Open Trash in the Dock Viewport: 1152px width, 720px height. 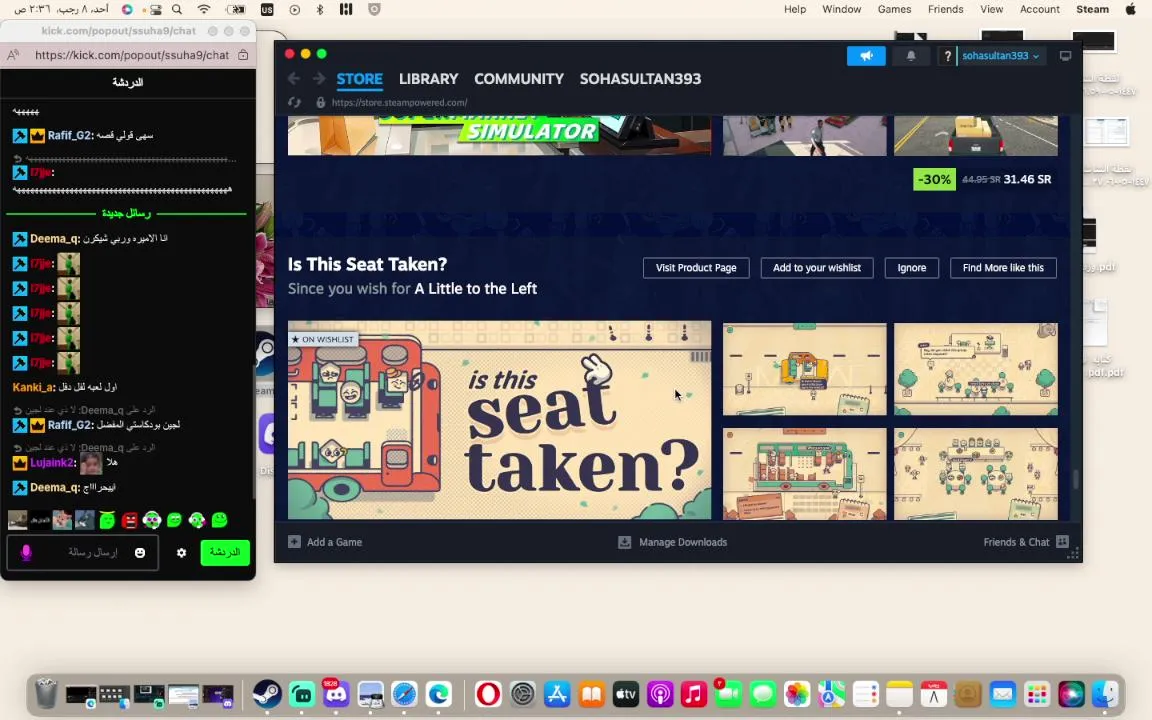(x=46, y=694)
